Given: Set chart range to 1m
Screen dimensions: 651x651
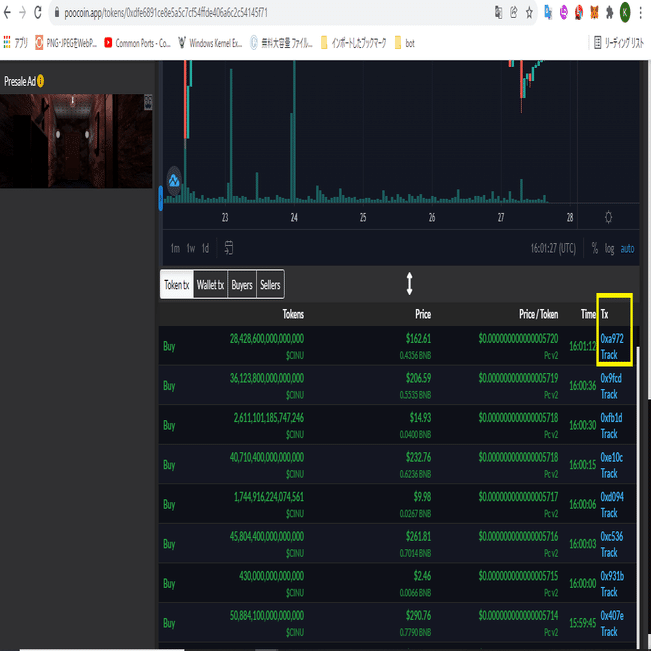Looking at the screenshot, I should coord(175,248).
